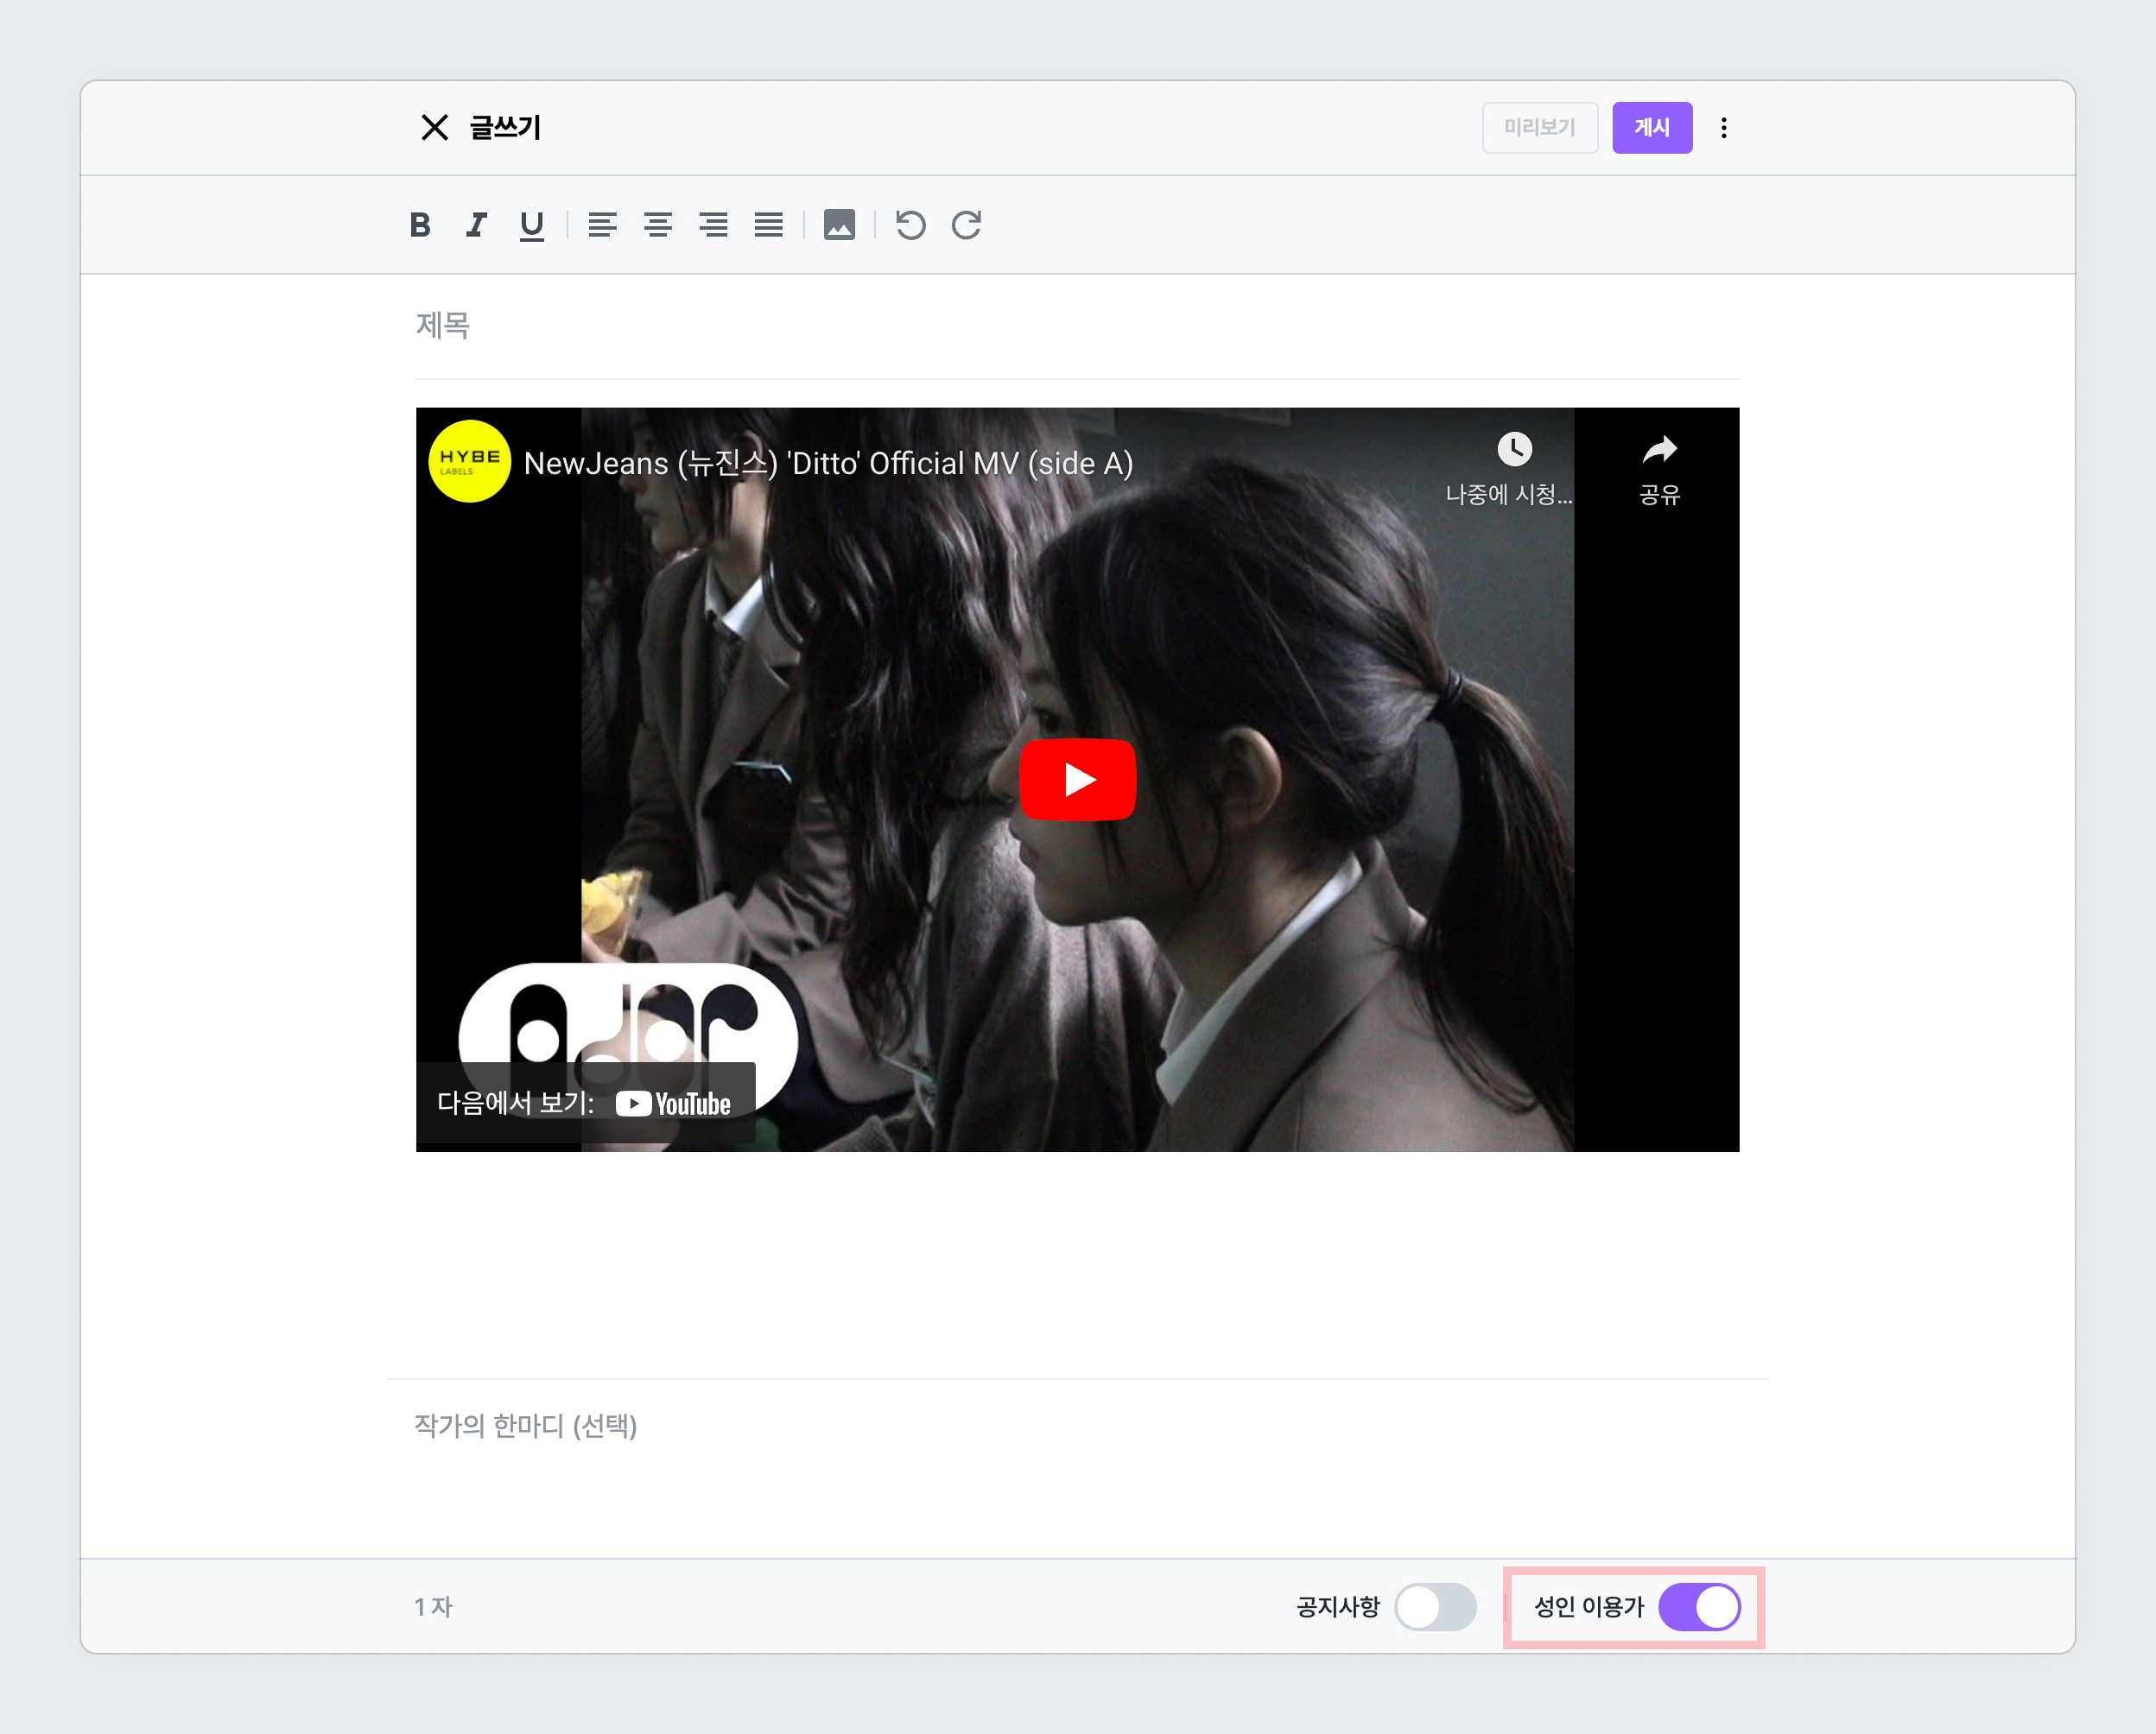Click the 미리보기 preview button
2156x1734 pixels.
(1539, 128)
